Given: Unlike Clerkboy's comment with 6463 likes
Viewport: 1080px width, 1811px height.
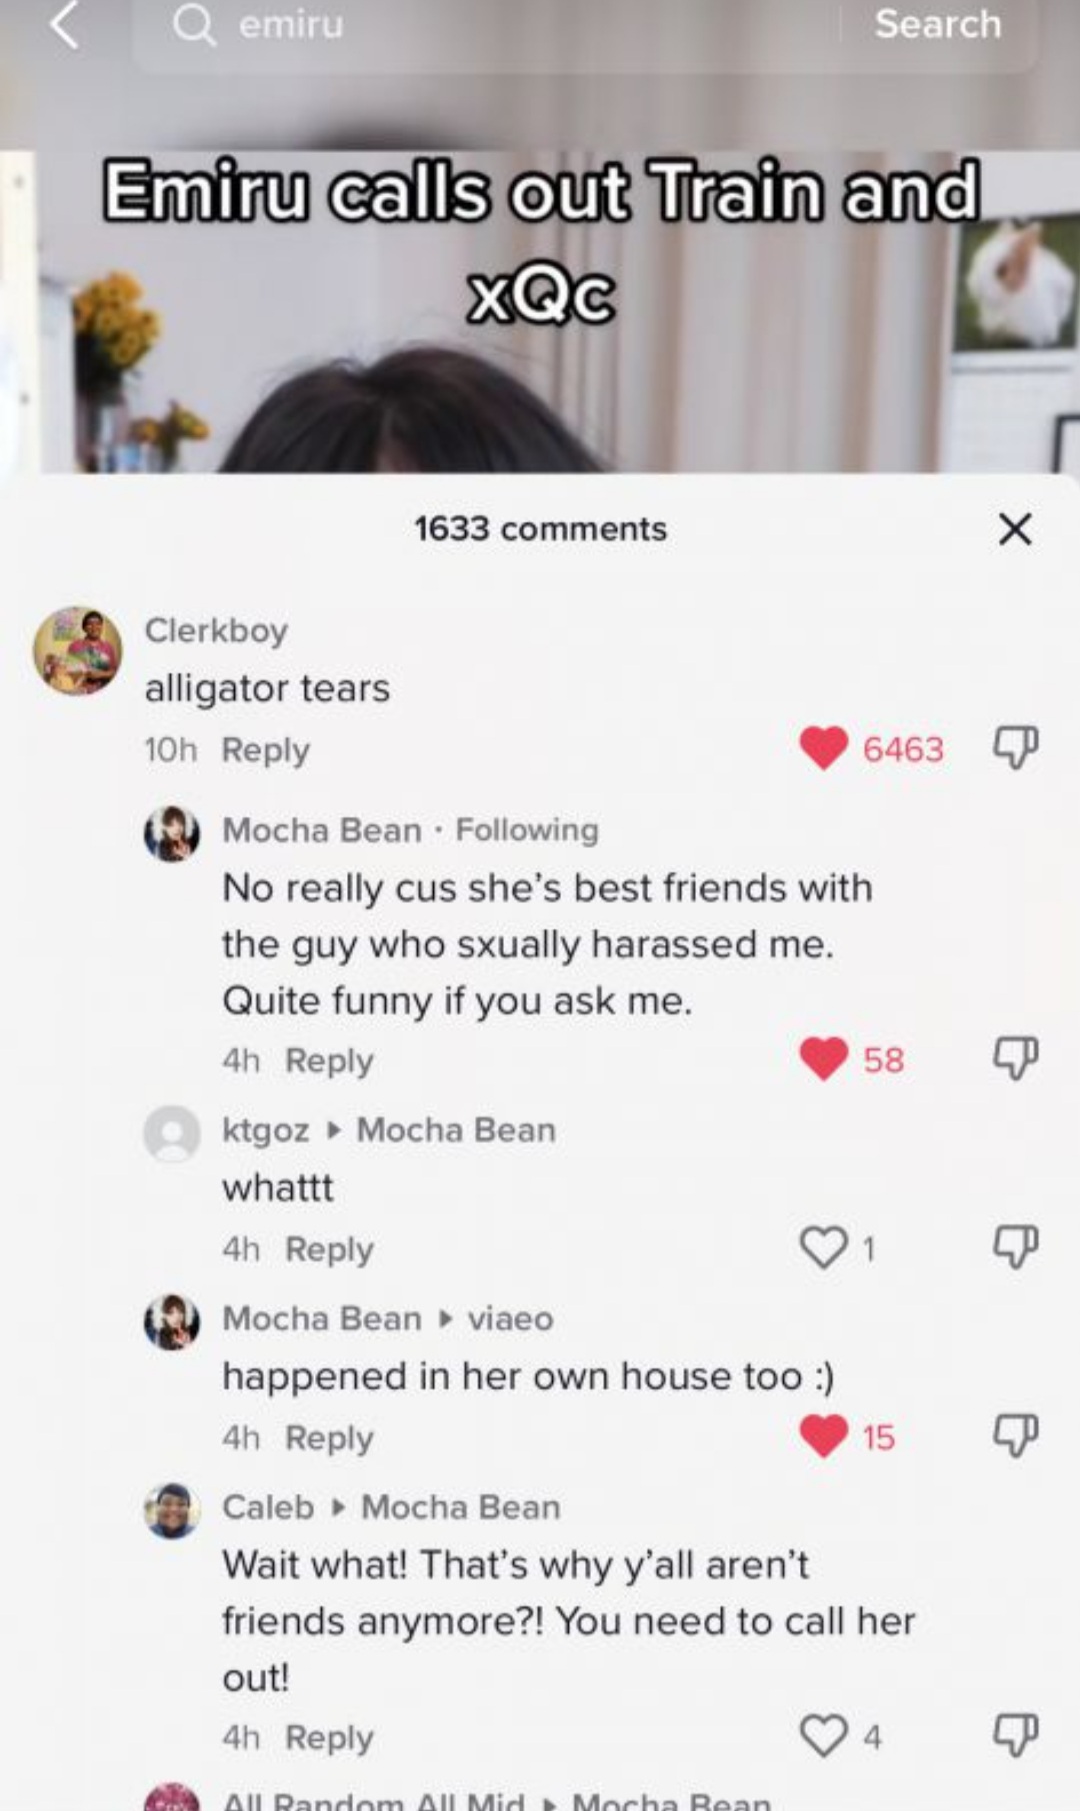Looking at the screenshot, I should coord(824,748).
